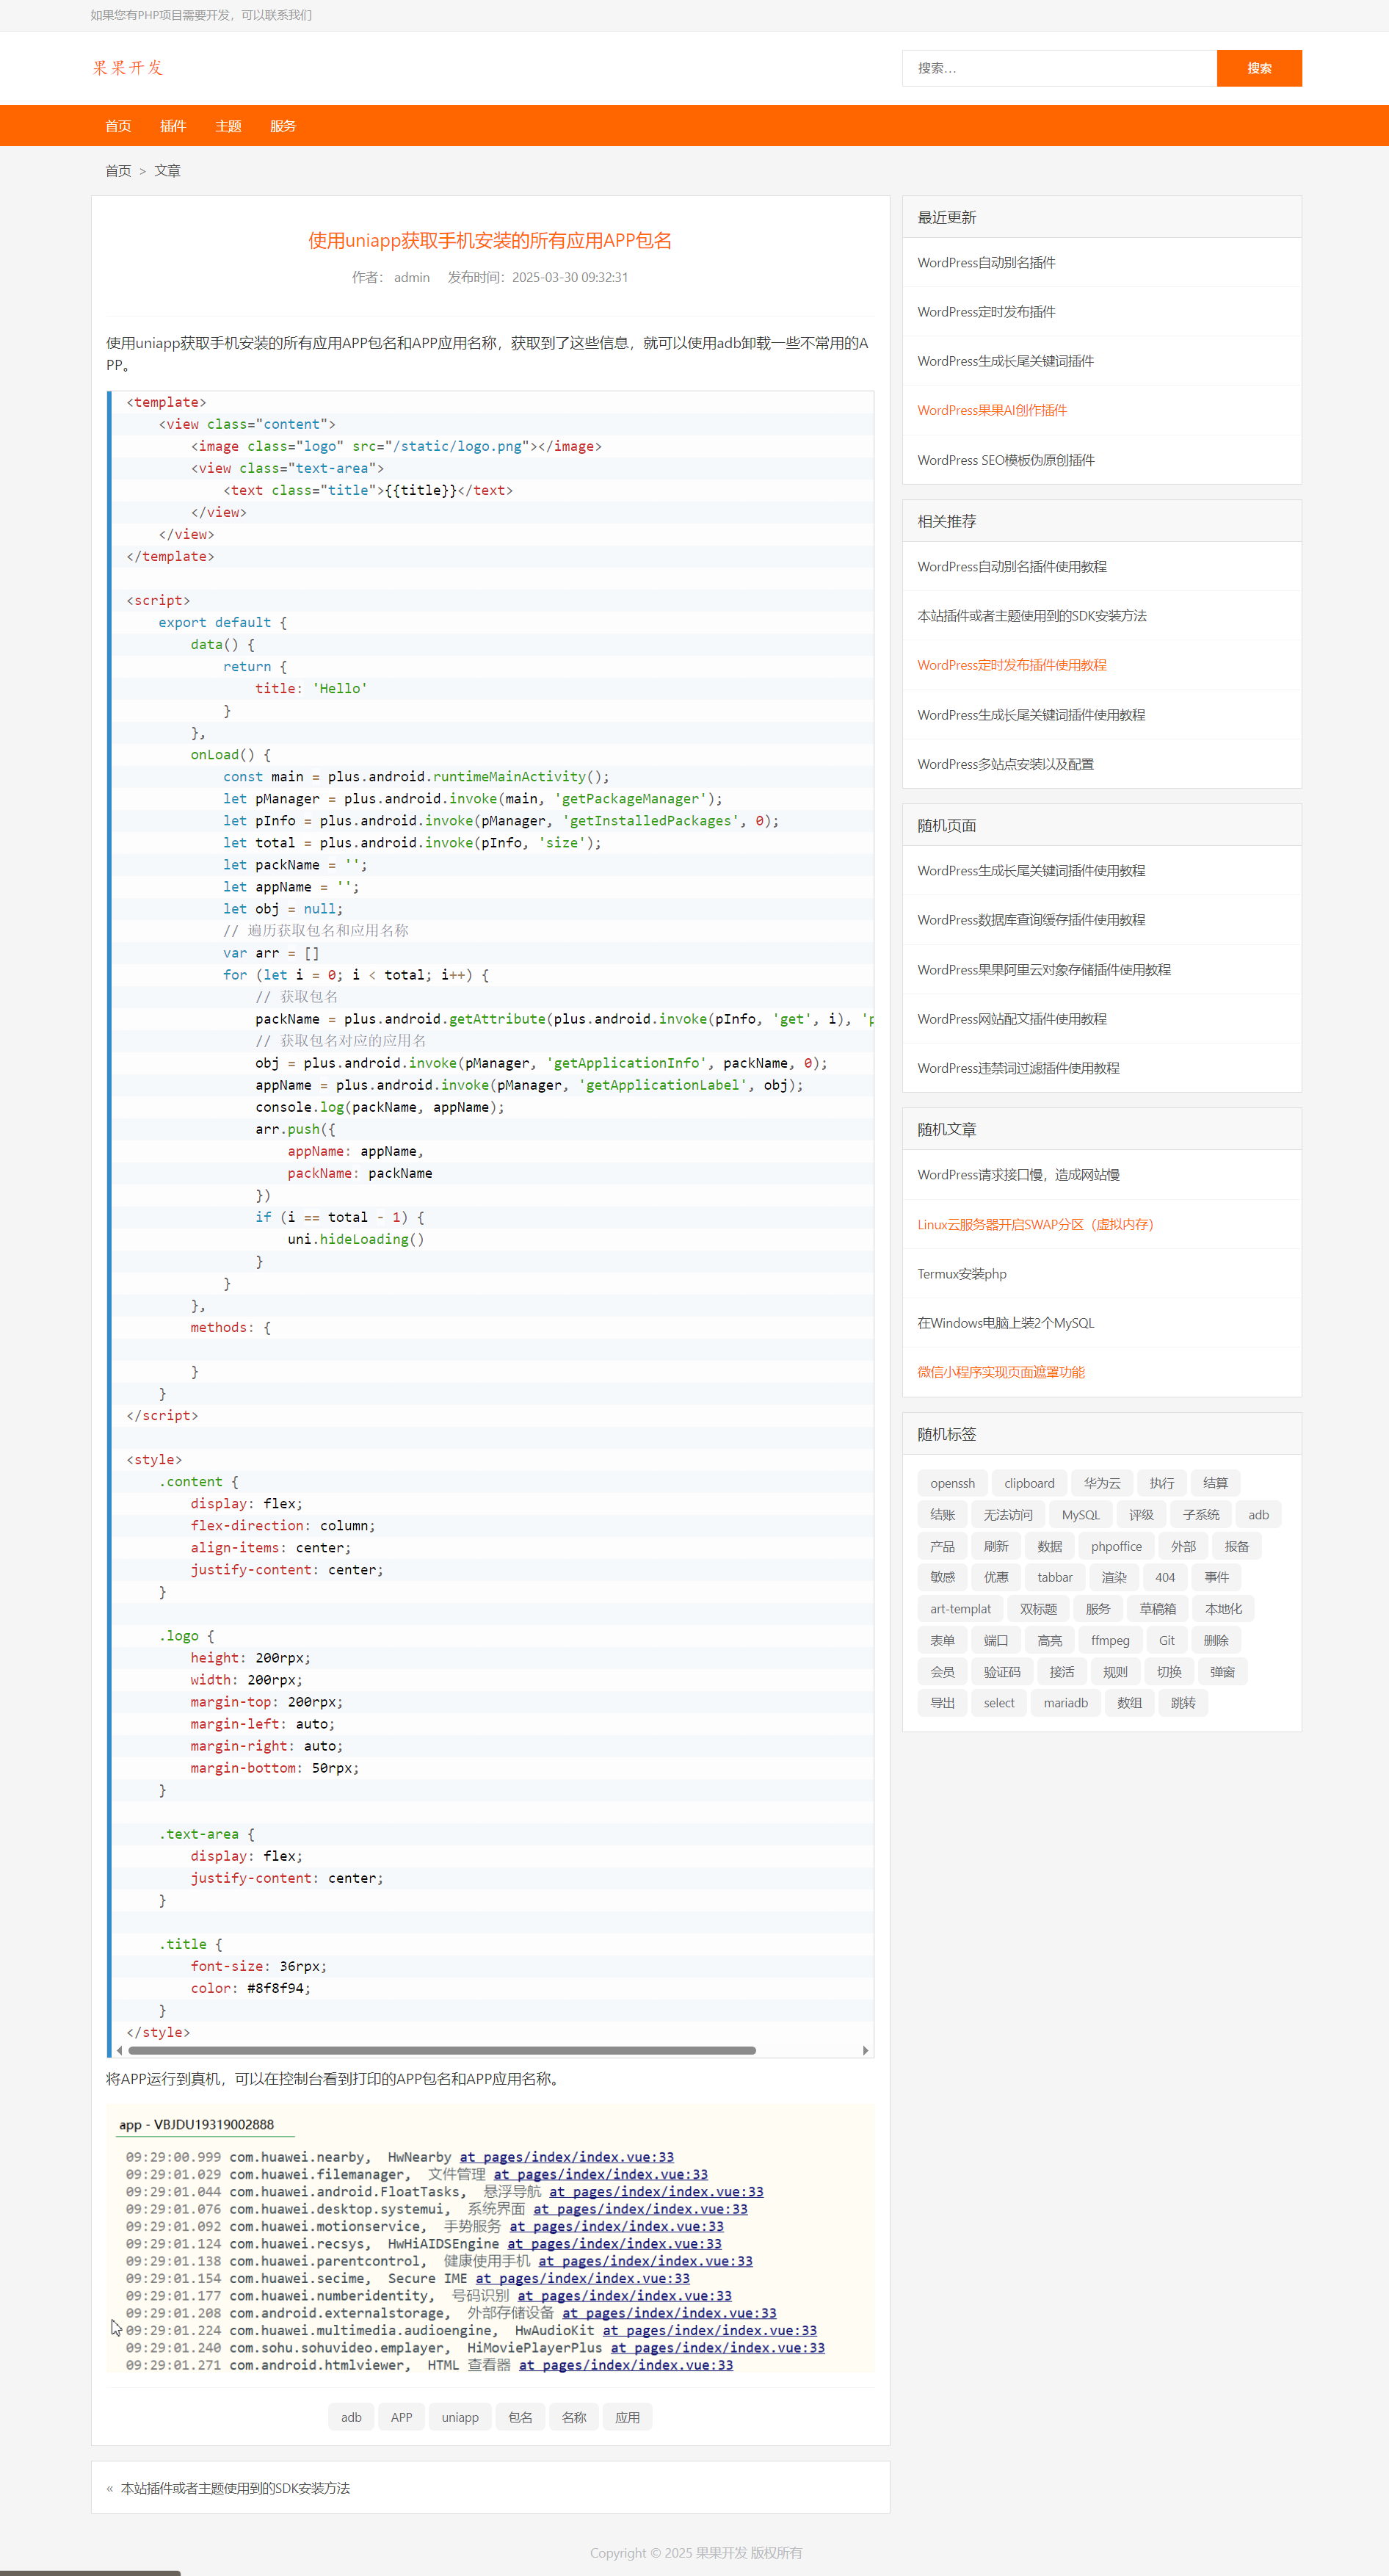This screenshot has width=1389, height=2576.
Task: Select the Git tag
Action: tap(1166, 1640)
